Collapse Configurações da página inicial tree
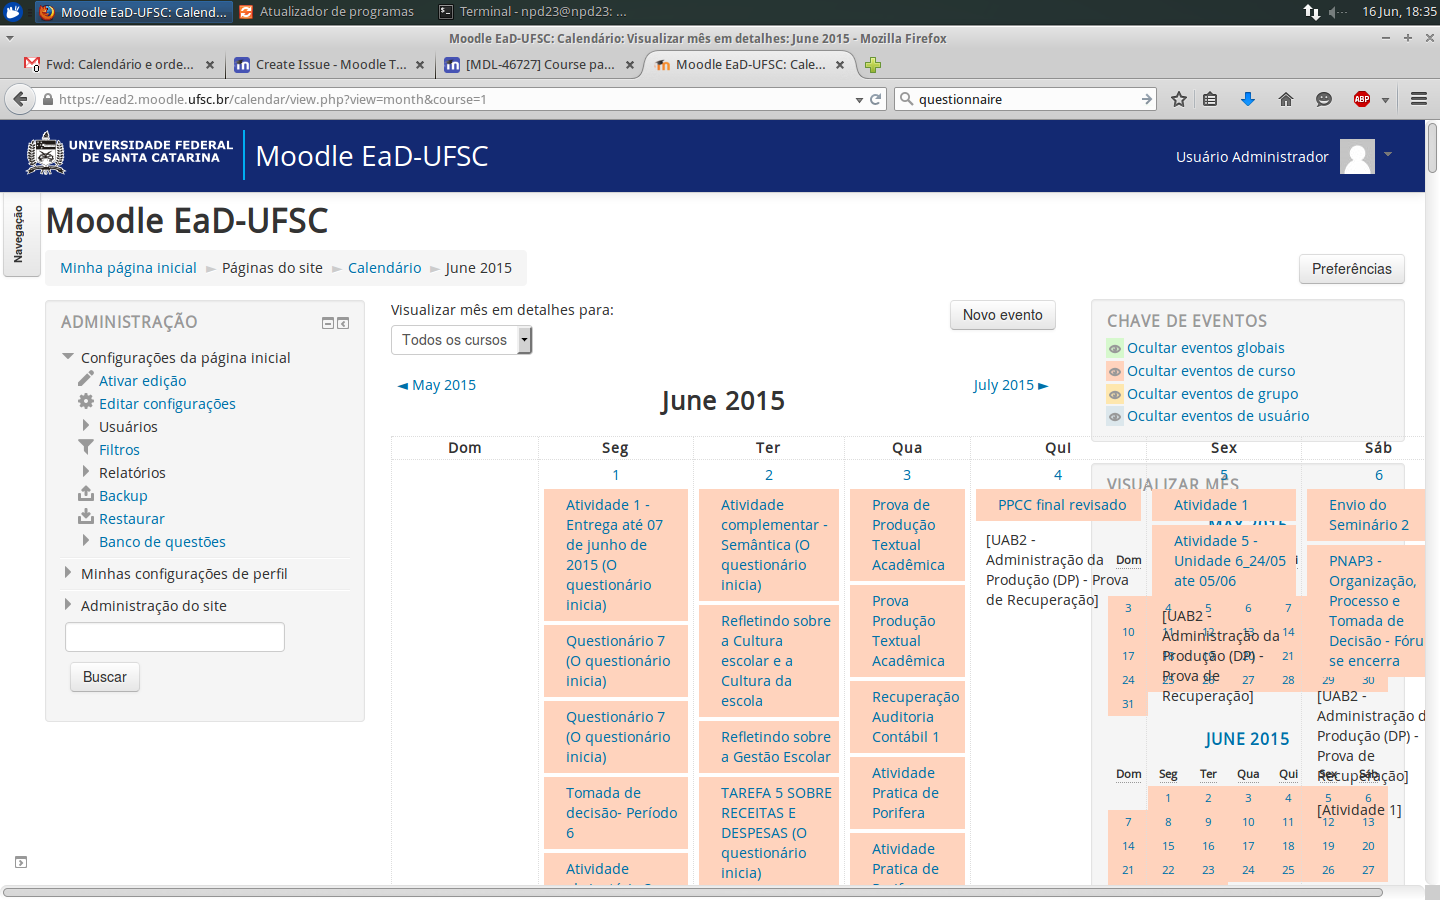This screenshot has width=1440, height=900. (x=68, y=357)
